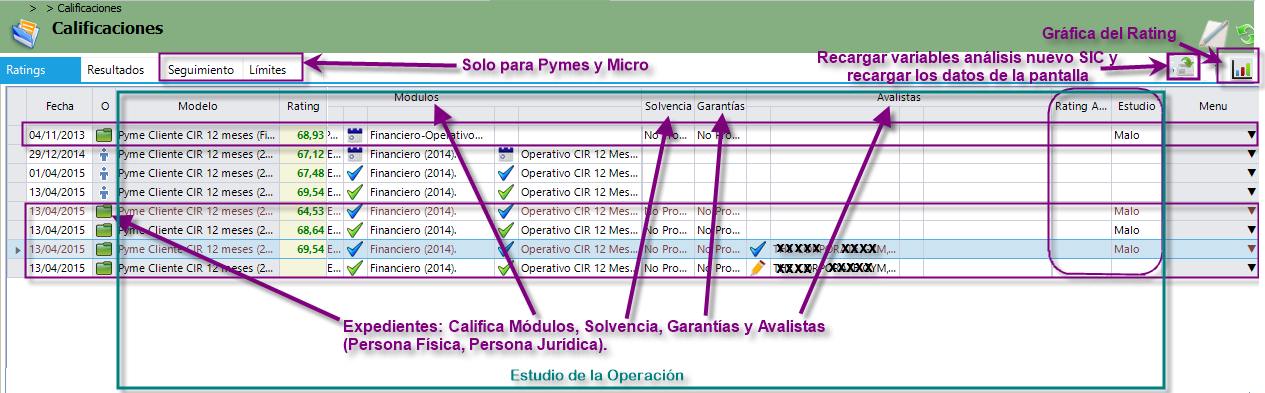Image resolution: width=1265 pixels, height=393 pixels.
Task: Click the Solvencia column header
Action: pos(668,105)
